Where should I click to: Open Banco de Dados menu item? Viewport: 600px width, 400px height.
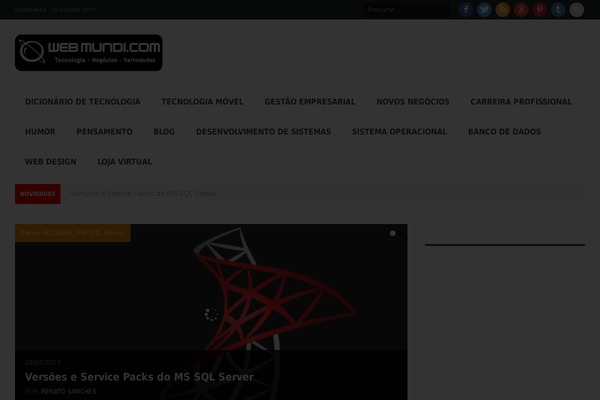click(504, 132)
